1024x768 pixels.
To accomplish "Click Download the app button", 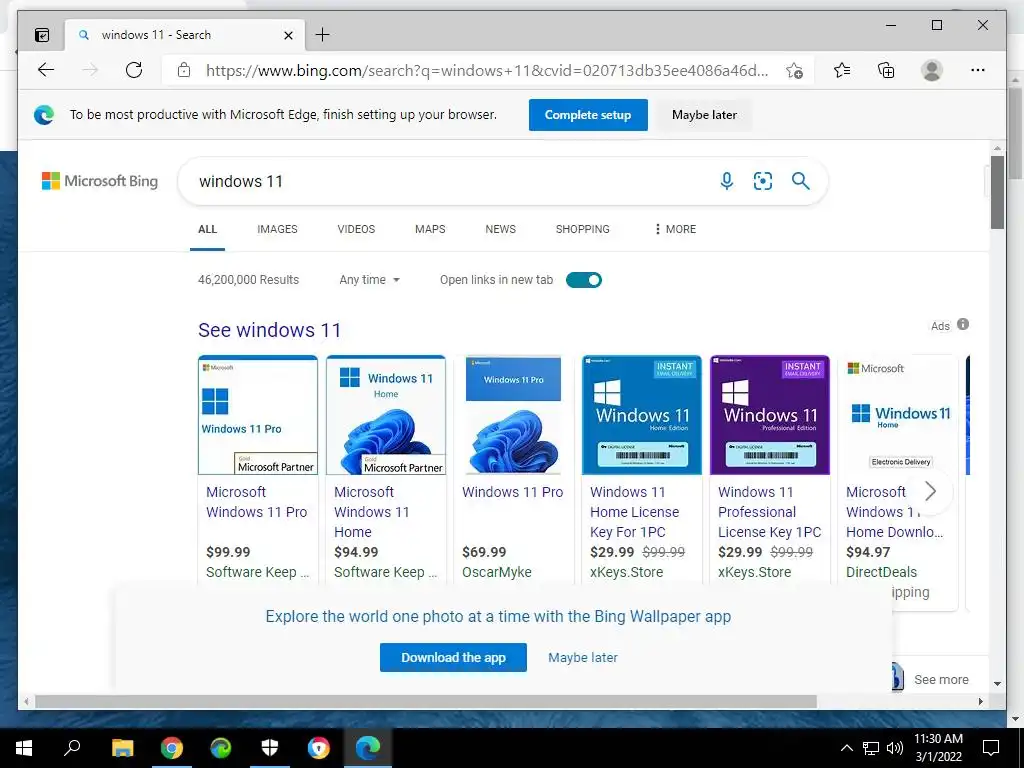I will click(453, 658).
